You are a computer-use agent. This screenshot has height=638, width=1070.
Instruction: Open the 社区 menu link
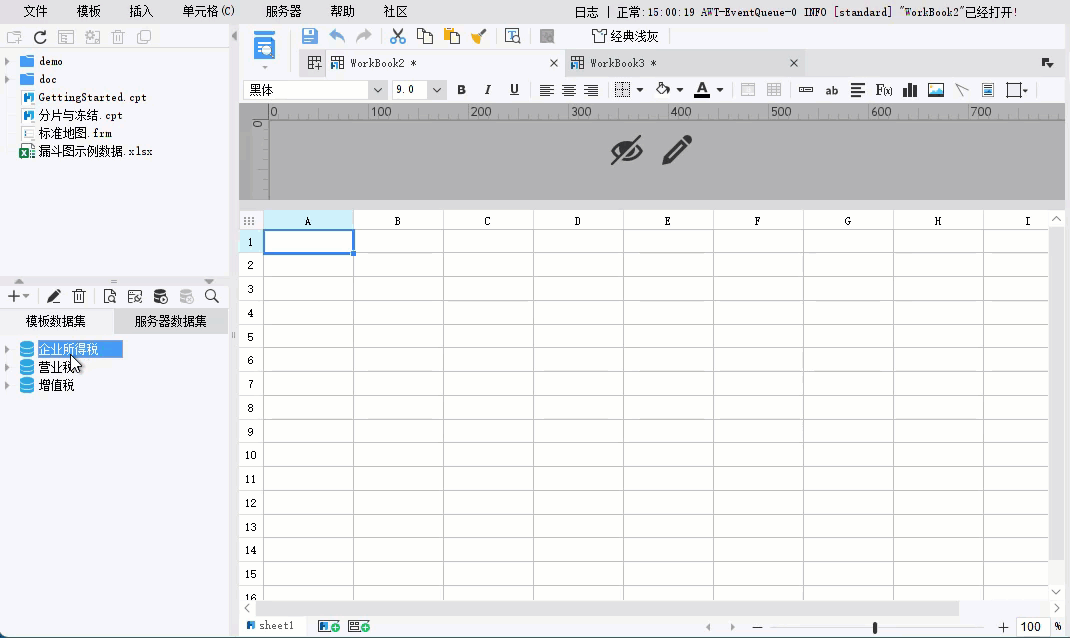point(395,12)
